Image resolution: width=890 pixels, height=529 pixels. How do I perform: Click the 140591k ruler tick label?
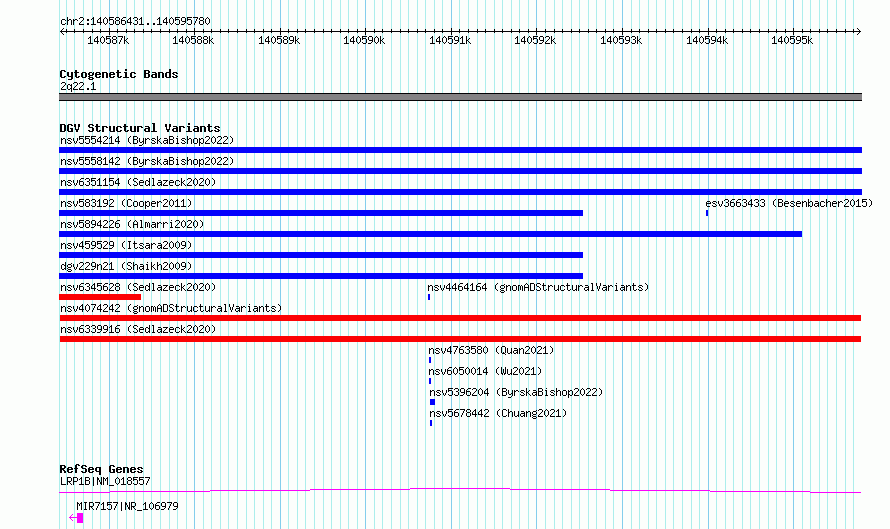450,40
